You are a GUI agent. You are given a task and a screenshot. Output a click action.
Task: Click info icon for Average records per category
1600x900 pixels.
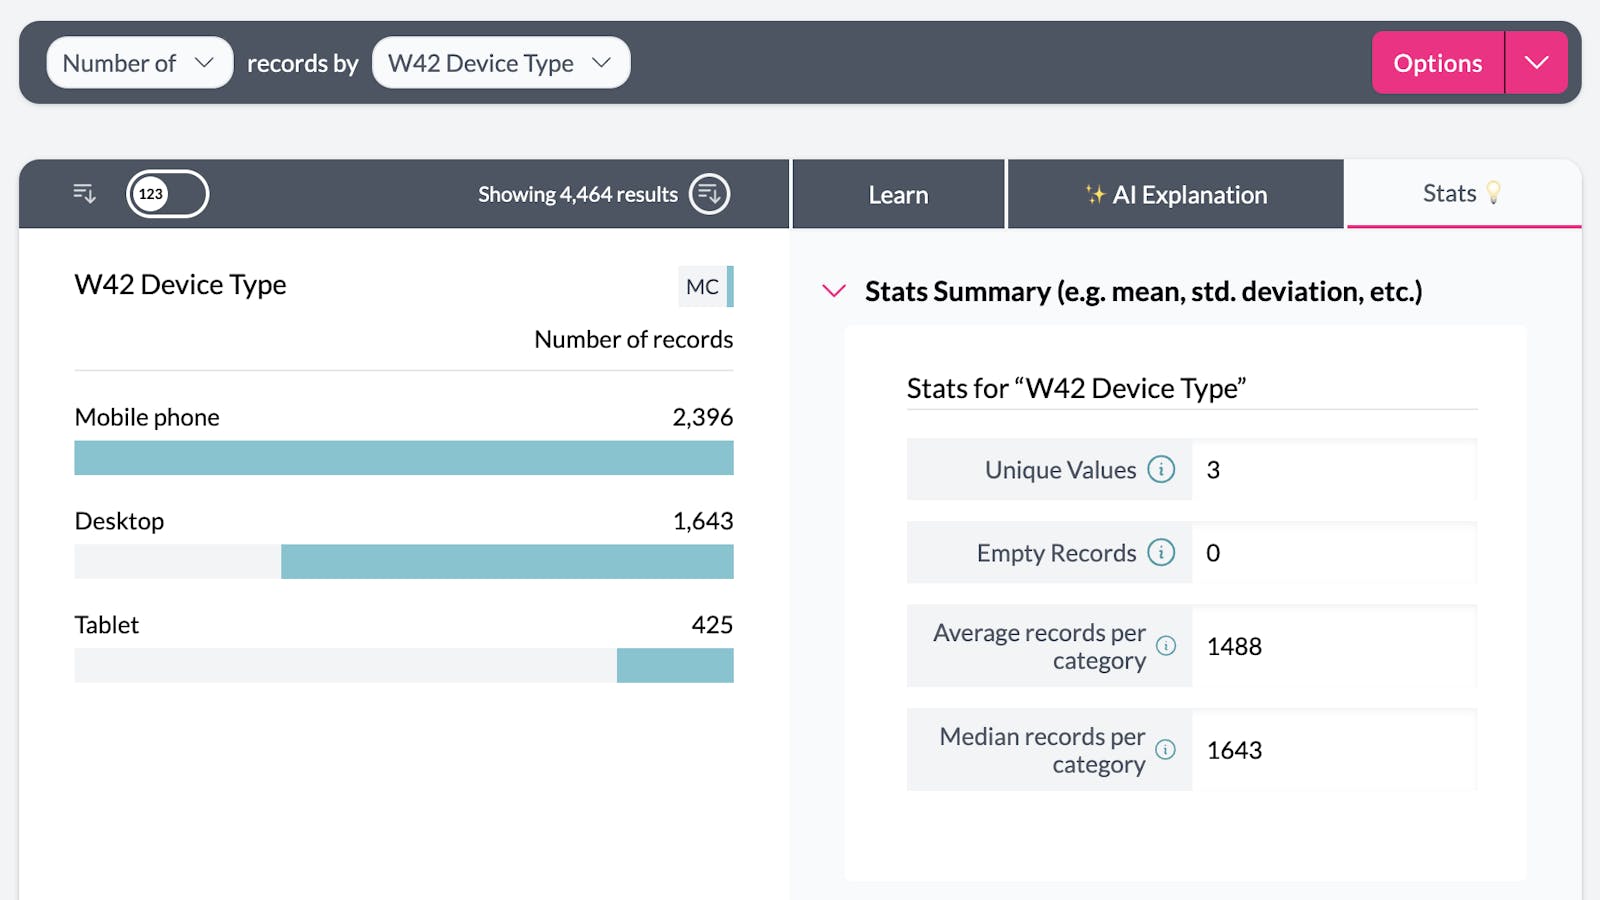1166,646
